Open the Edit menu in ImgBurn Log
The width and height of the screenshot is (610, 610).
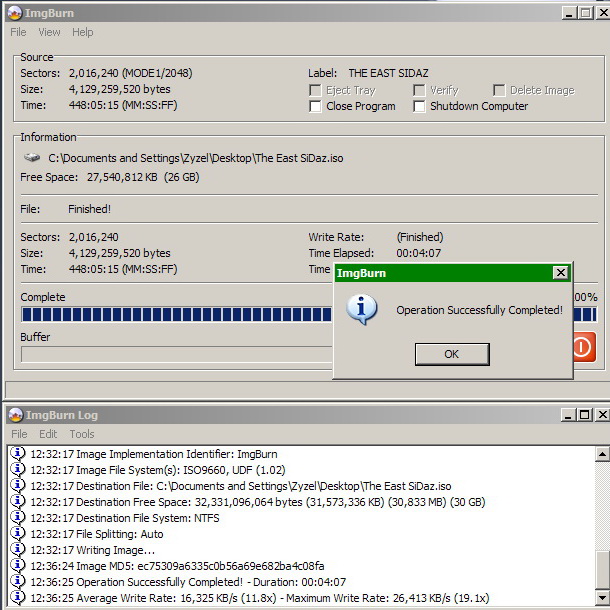click(48, 434)
